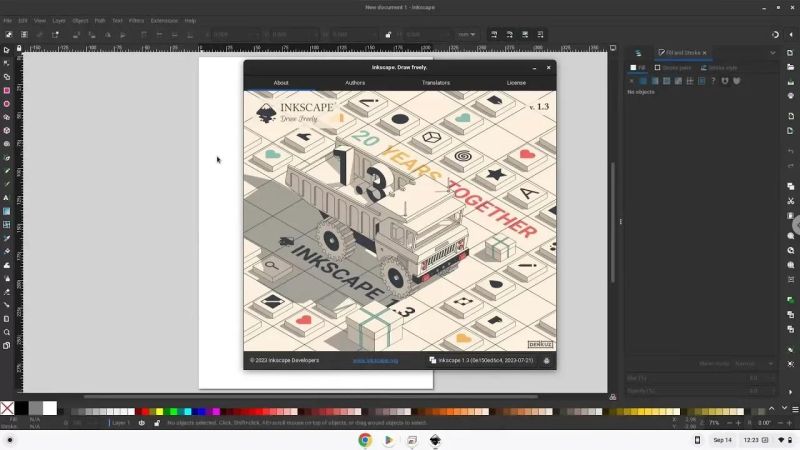
Task: Toggle move gradients with objects
Action: pos(525,35)
